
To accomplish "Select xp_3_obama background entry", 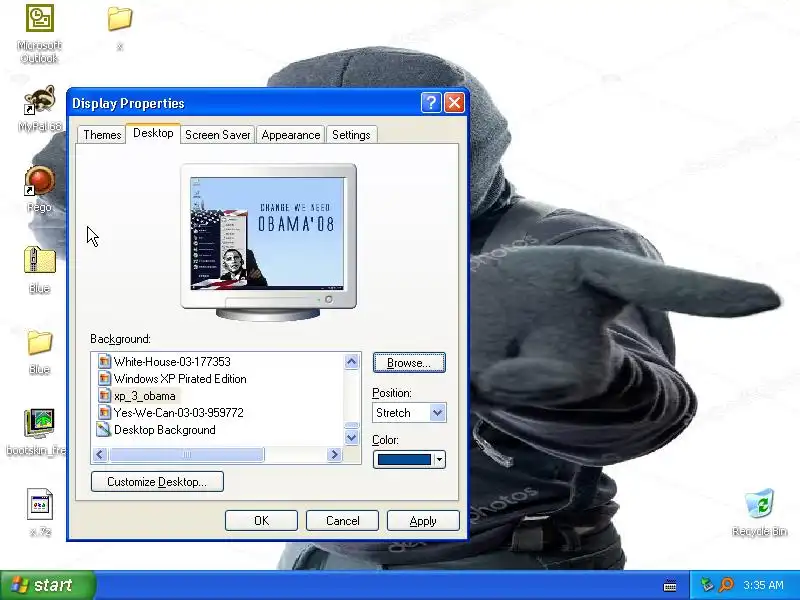I will click(x=144, y=395).
